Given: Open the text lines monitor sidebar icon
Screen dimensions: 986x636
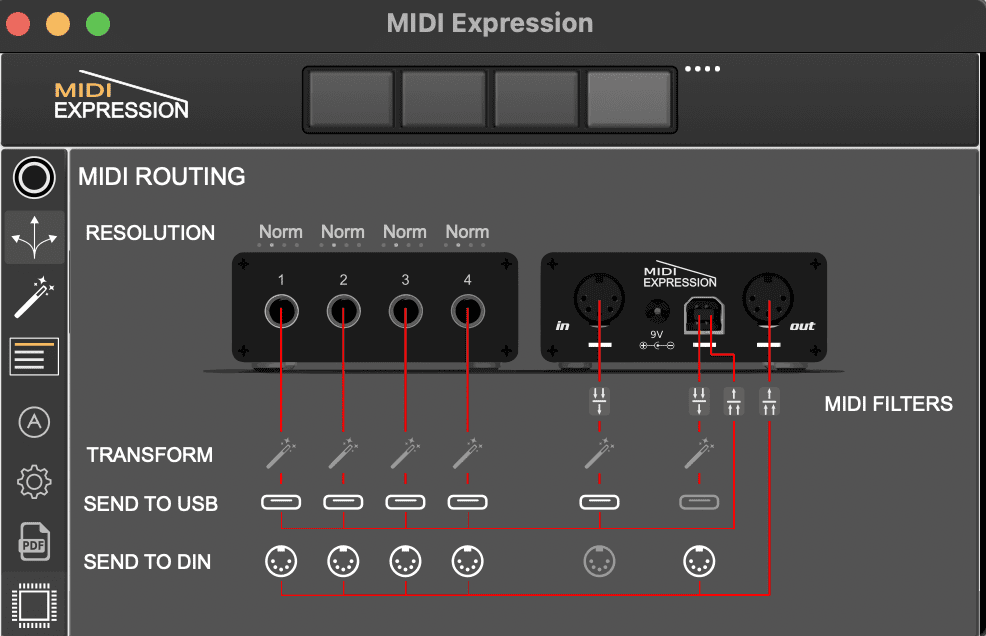Looking at the screenshot, I should tap(34, 357).
